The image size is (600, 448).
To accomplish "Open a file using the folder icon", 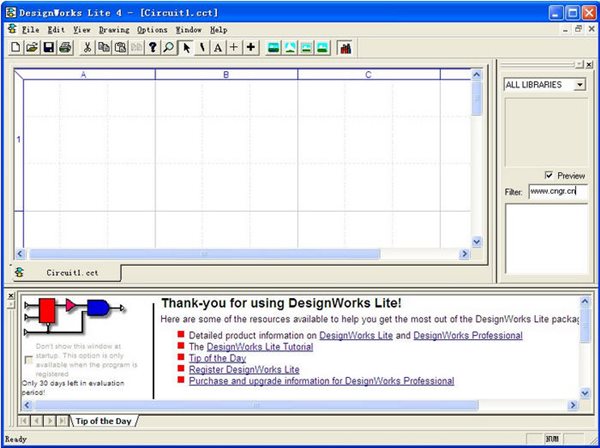I will (32, 47).
